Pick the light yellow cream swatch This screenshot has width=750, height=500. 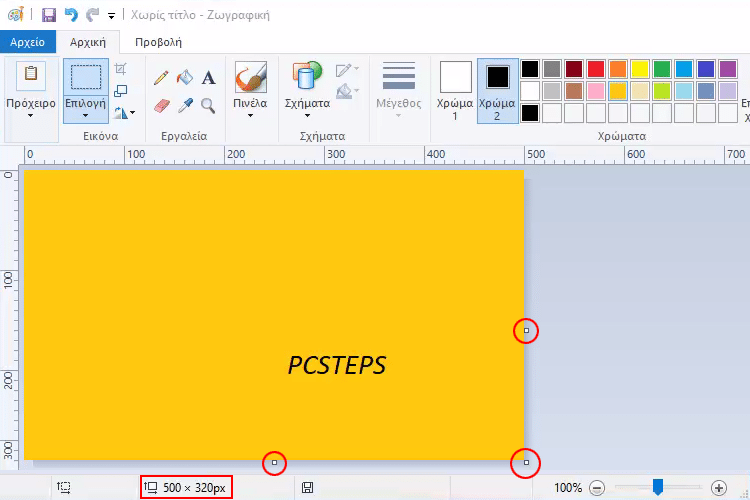coord(640,91)
